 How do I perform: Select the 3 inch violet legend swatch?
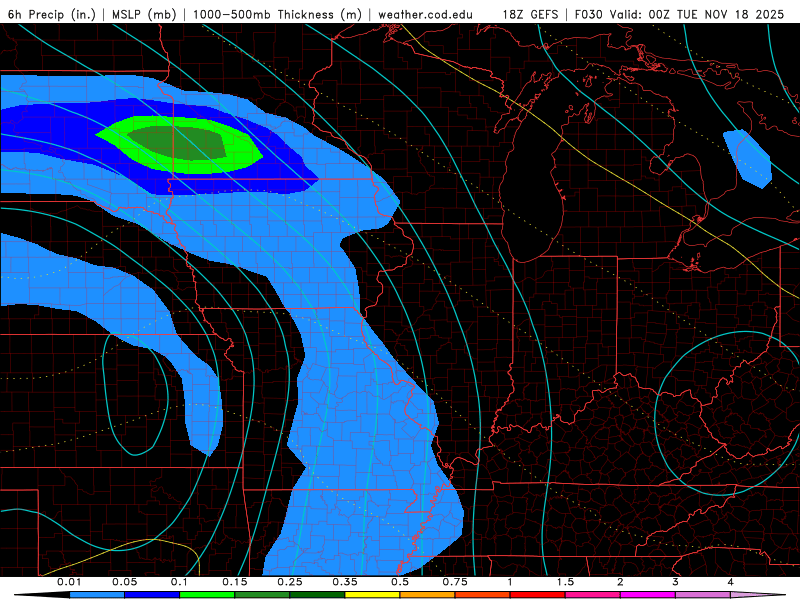click(x=703, y=595)
